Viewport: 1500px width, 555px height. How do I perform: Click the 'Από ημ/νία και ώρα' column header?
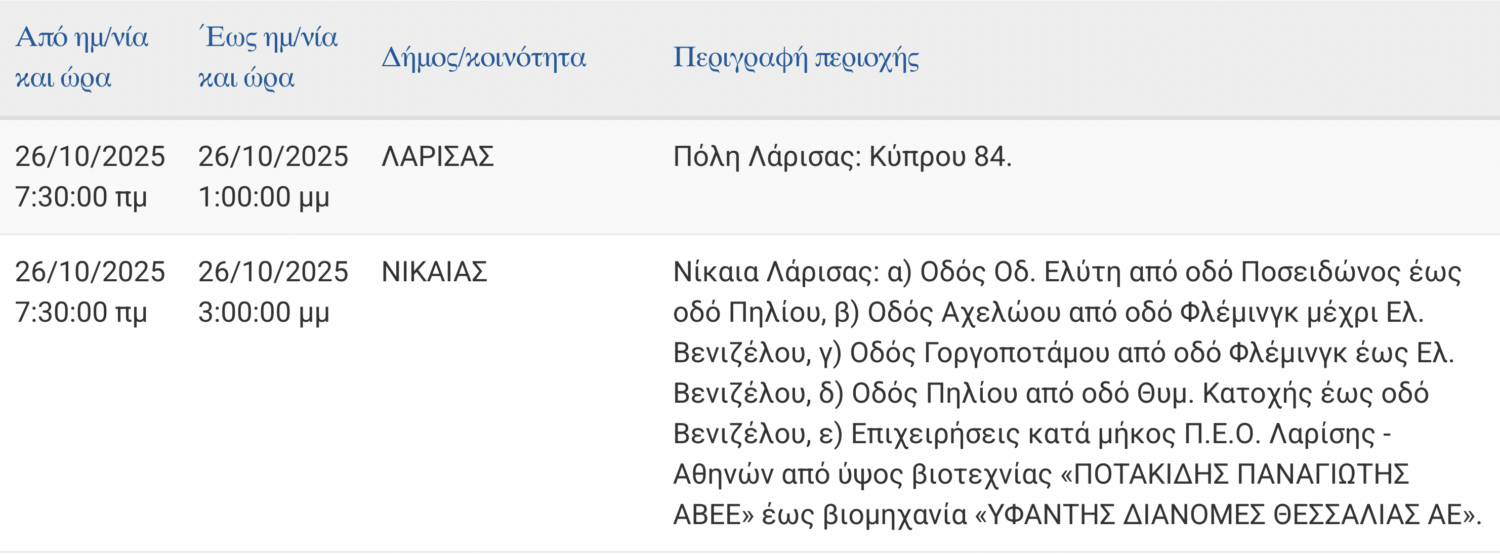(81, 58)
